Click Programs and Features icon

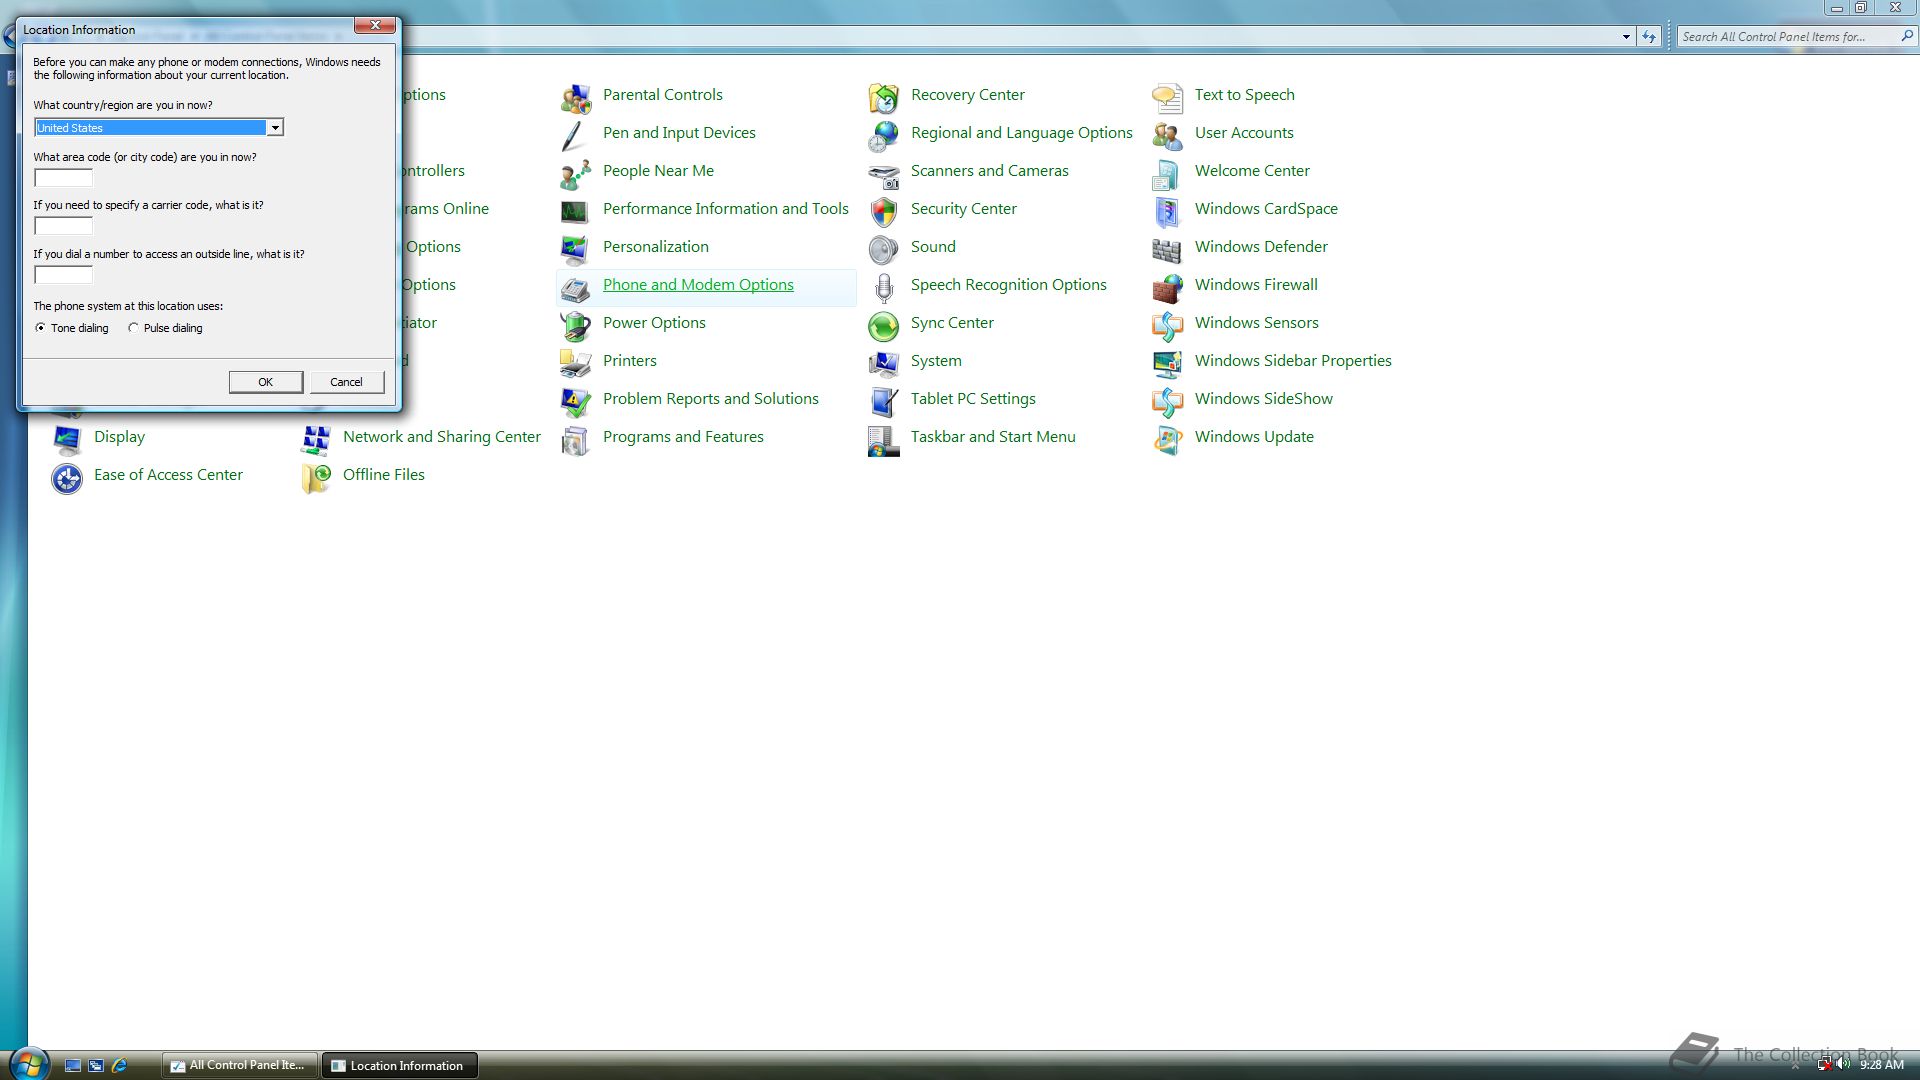(x=575, y=439)
